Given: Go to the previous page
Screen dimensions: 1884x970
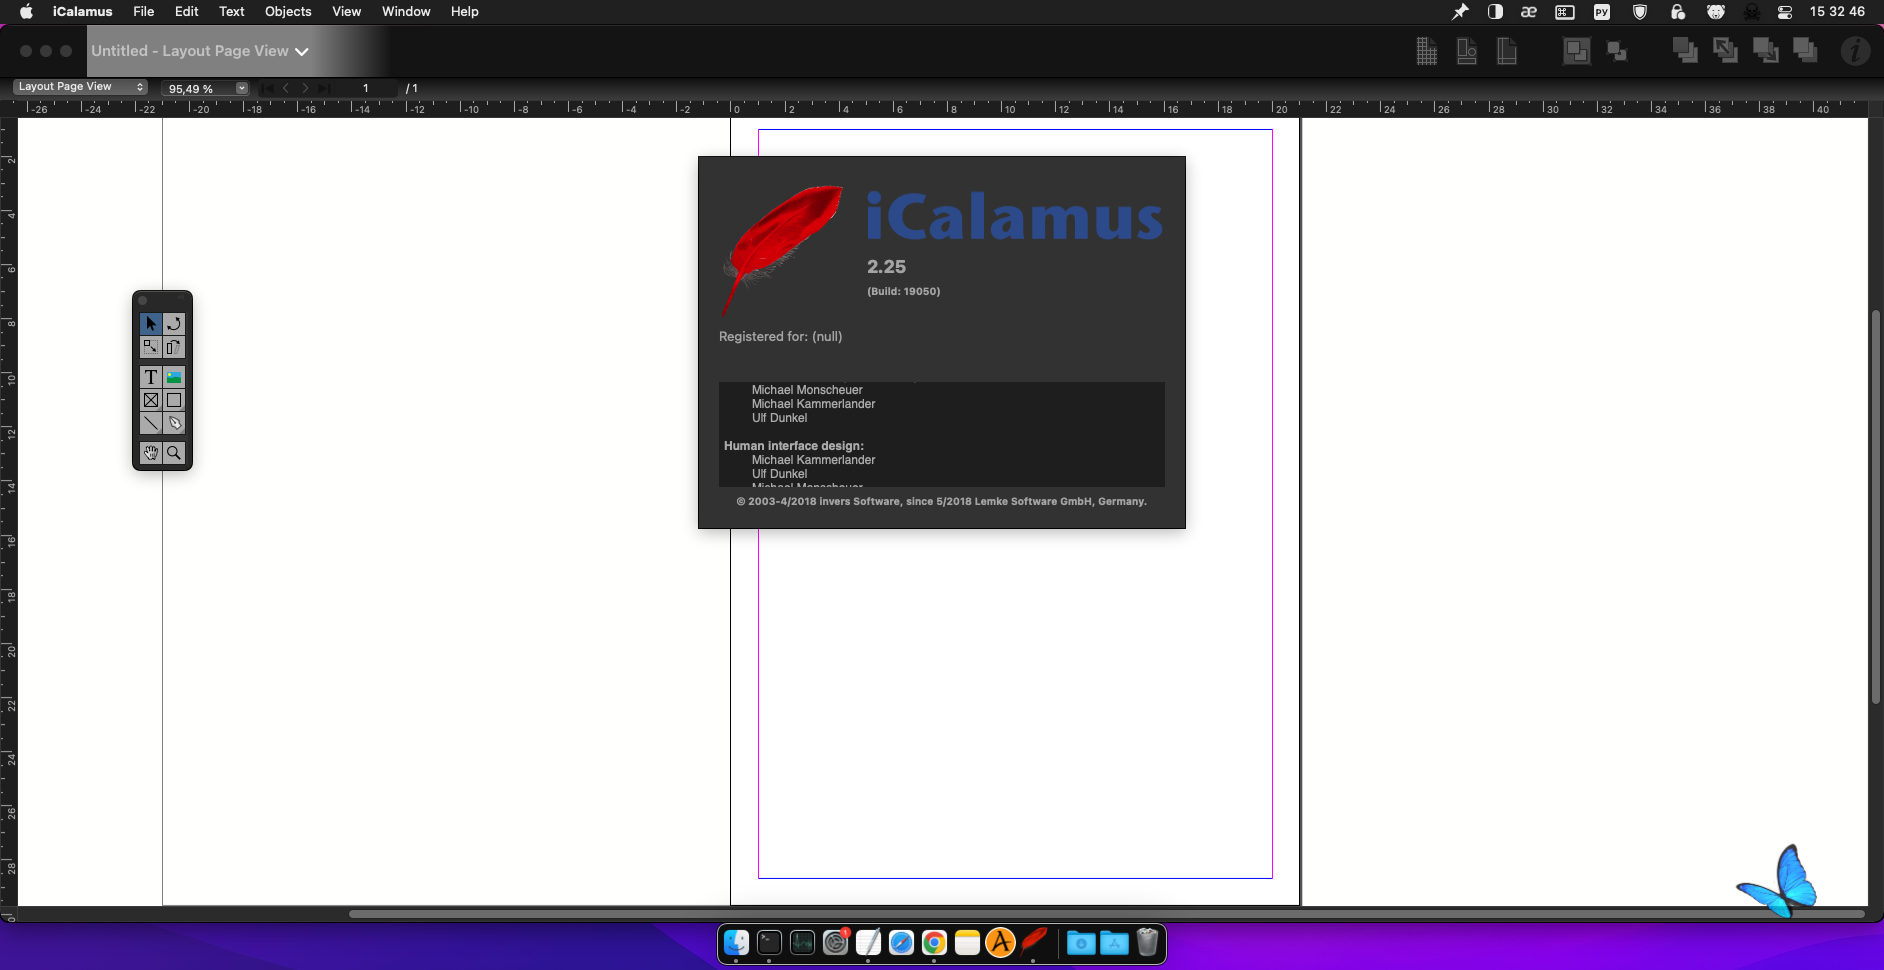Looking at the screenshot, I should point(286,88).
